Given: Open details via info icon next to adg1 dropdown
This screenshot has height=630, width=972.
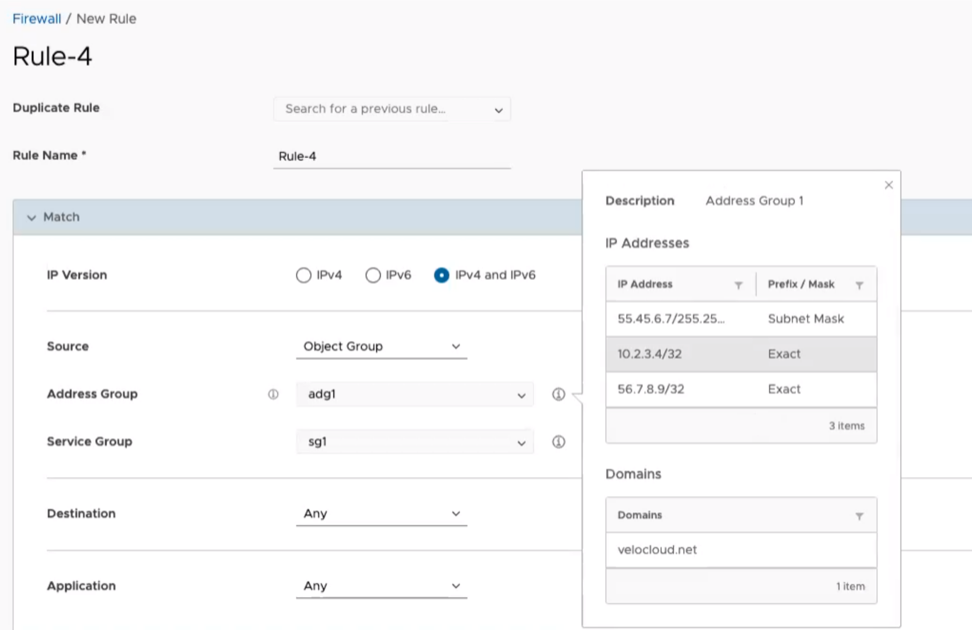Looking at the screenshot, I should coord(559,394).
